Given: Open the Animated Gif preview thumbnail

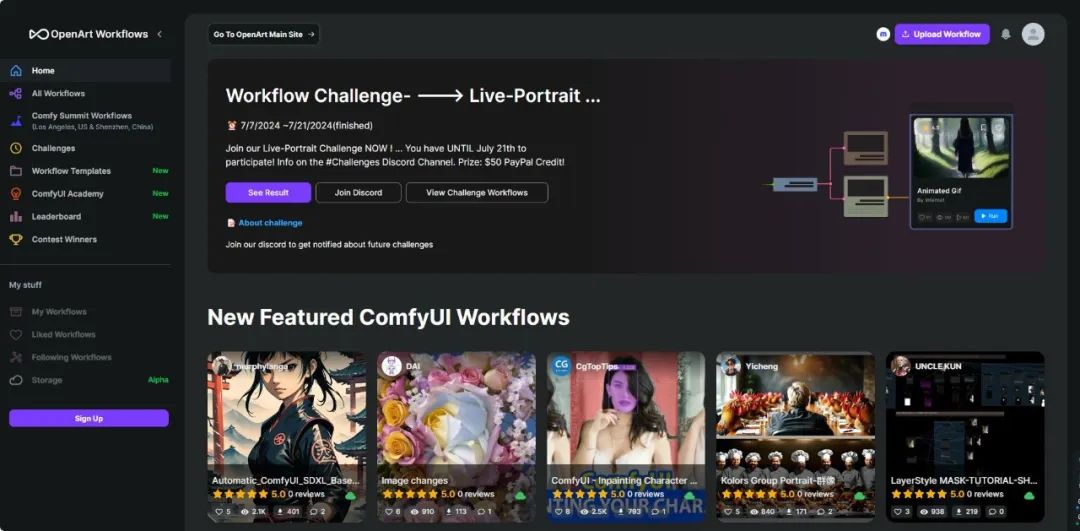Looking at the screenshot, I should [961, 147].
